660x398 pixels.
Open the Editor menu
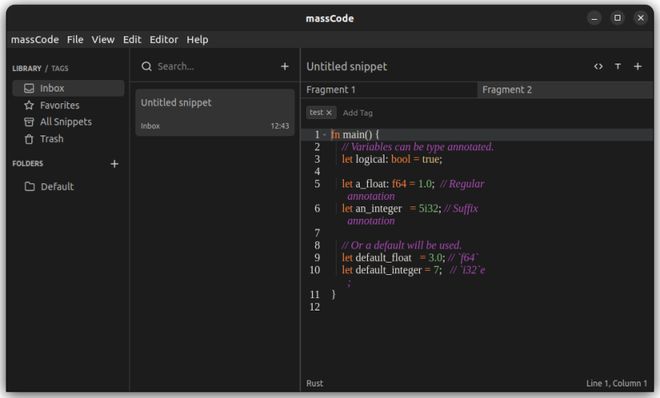coord(164,40)
